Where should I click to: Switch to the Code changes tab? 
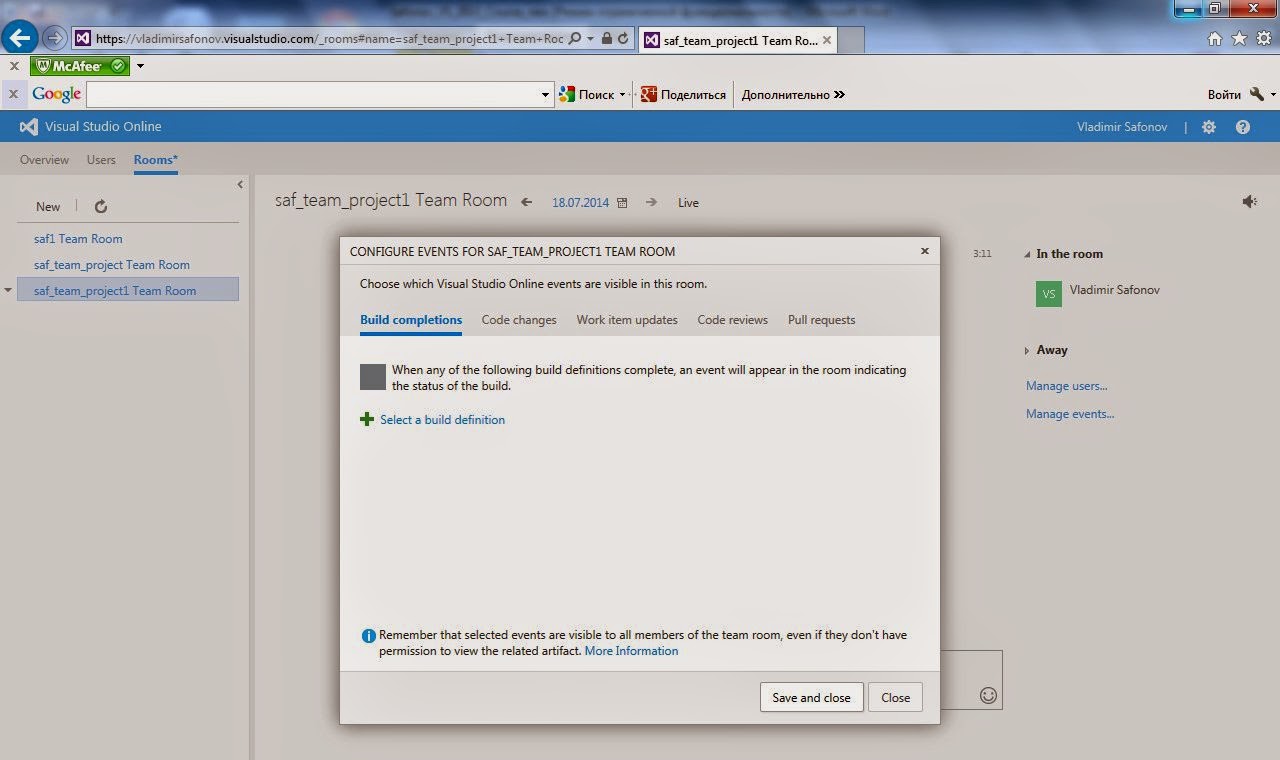519,320
